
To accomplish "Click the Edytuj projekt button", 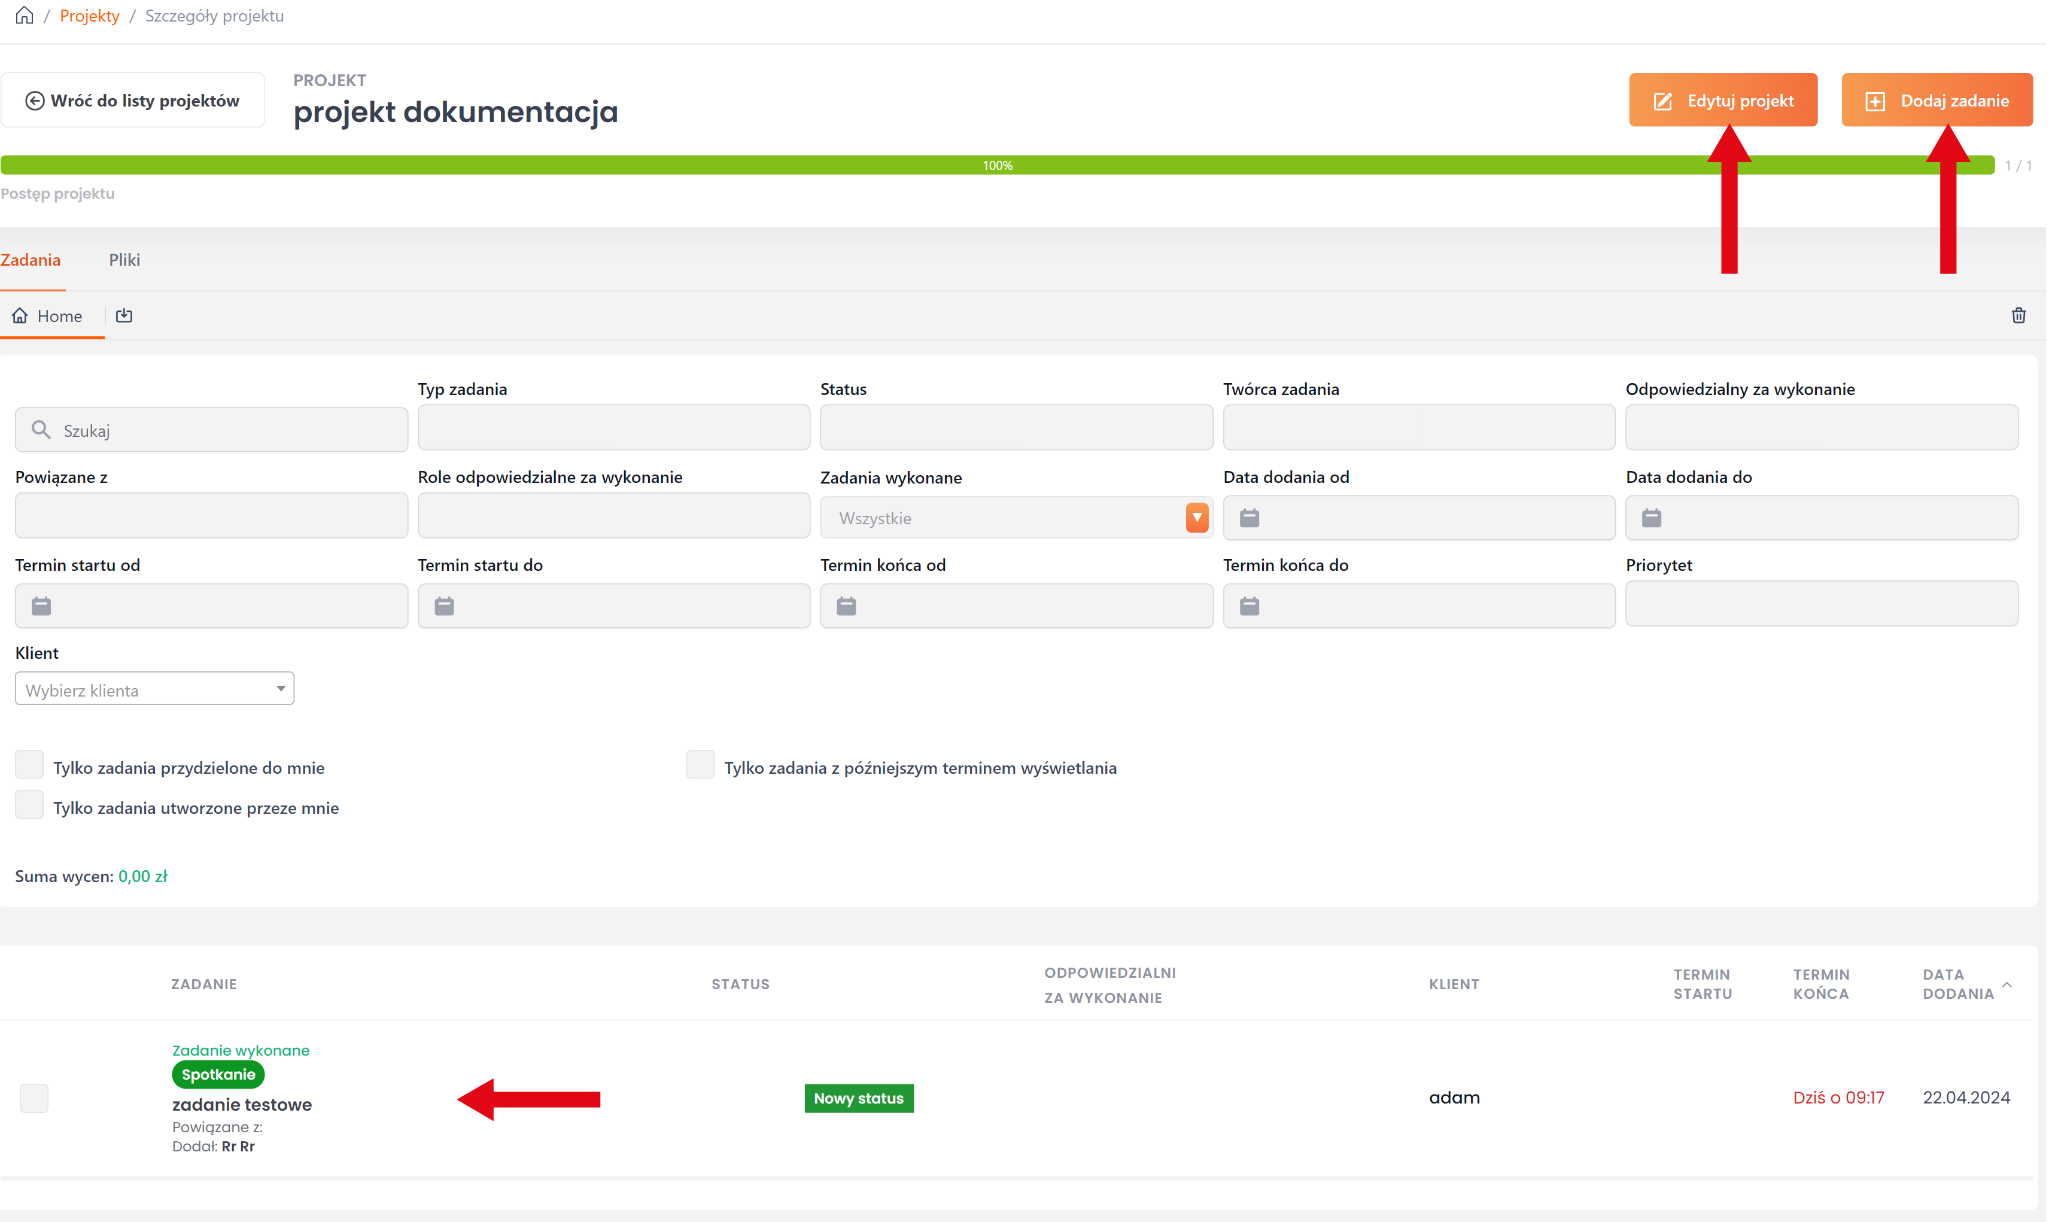I will 1722,100.
